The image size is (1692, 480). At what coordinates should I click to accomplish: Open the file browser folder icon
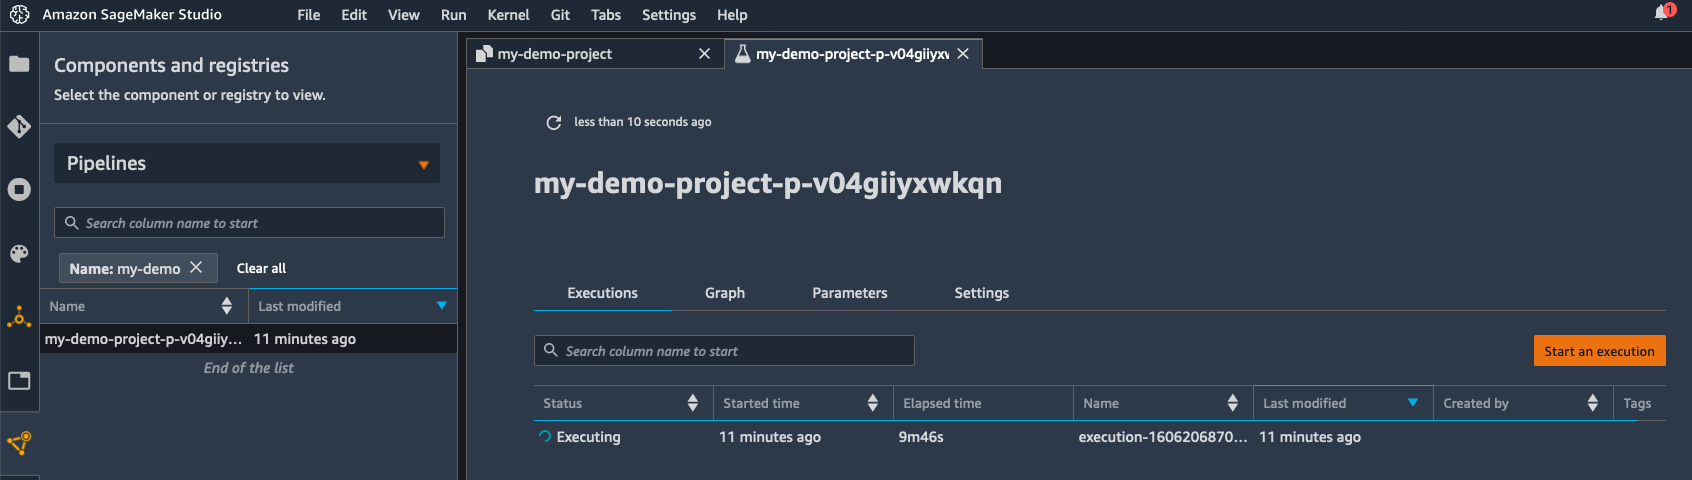(19, 64)
